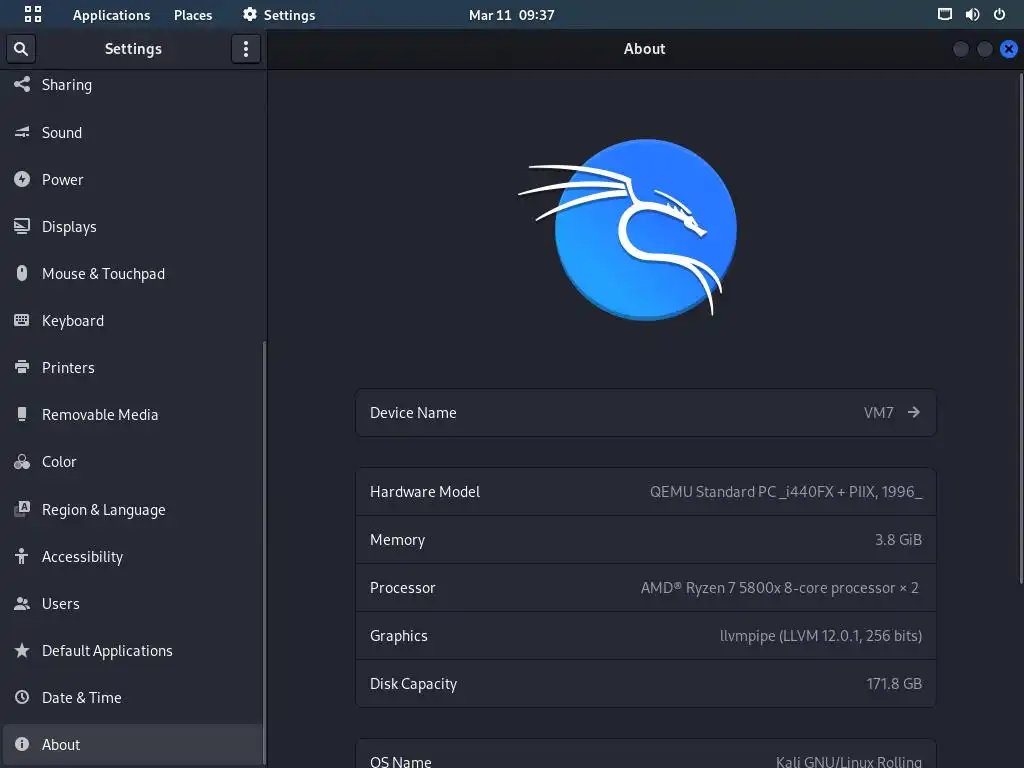Select the About entry in sidebar
The width and height of the screenshot is (1024, 768).
pyautogui.click(x=133, y=744)
